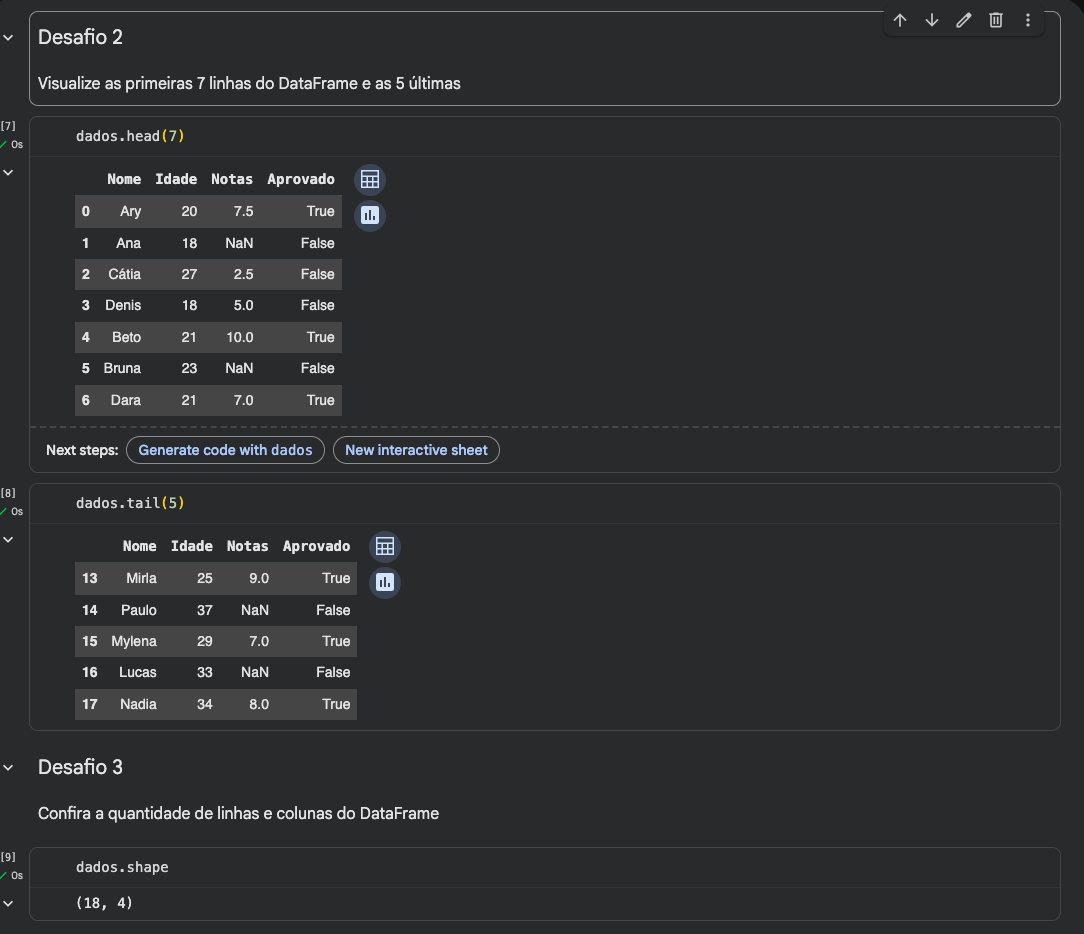The image size is (1084, 934).
Task: Collapse the output of dados.shape cell
Action: 9,903
